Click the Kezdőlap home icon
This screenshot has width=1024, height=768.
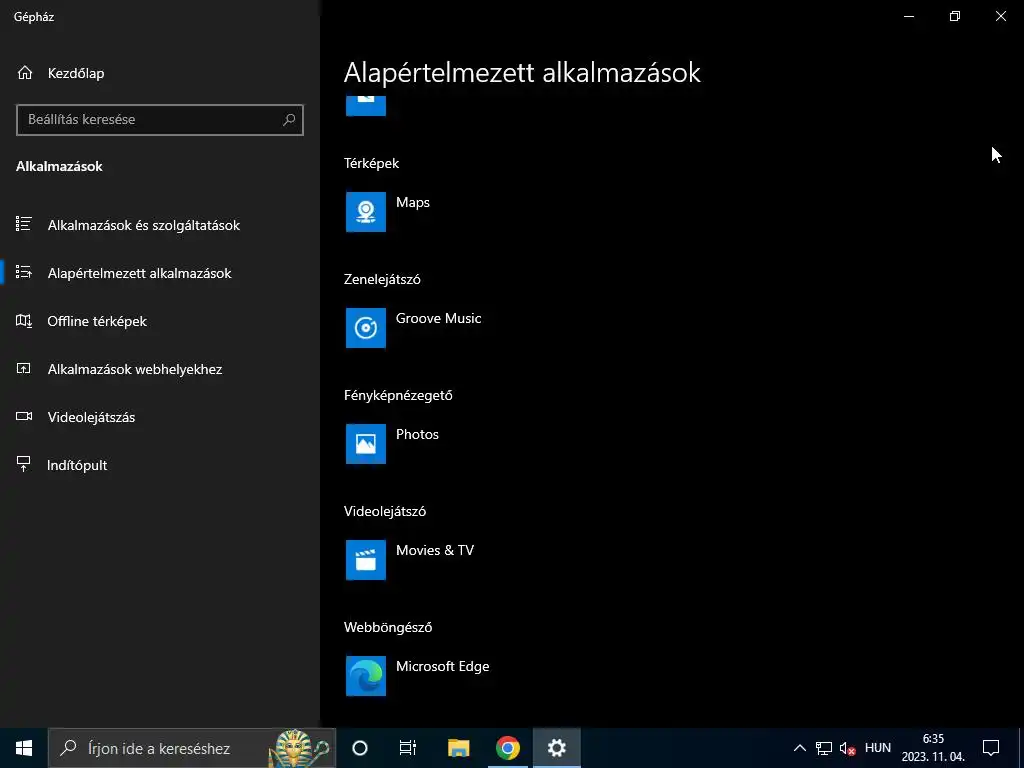(x=25, y=72)
